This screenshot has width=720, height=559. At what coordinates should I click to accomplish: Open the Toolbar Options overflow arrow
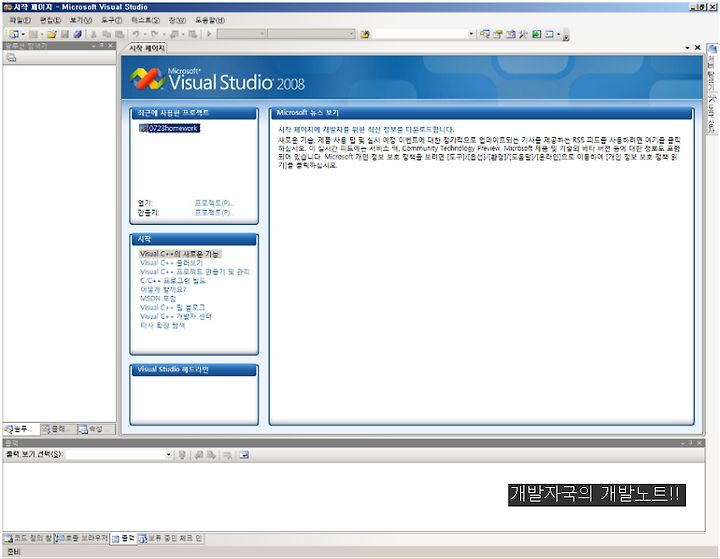point(566,35)
